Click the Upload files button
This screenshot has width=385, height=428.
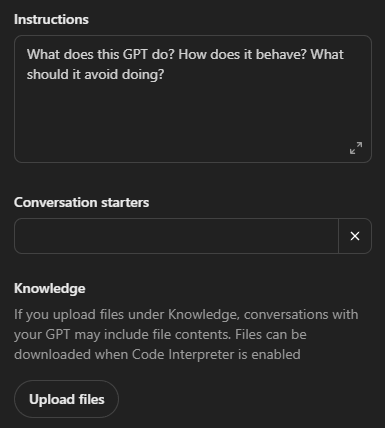(x=66, y=399)
